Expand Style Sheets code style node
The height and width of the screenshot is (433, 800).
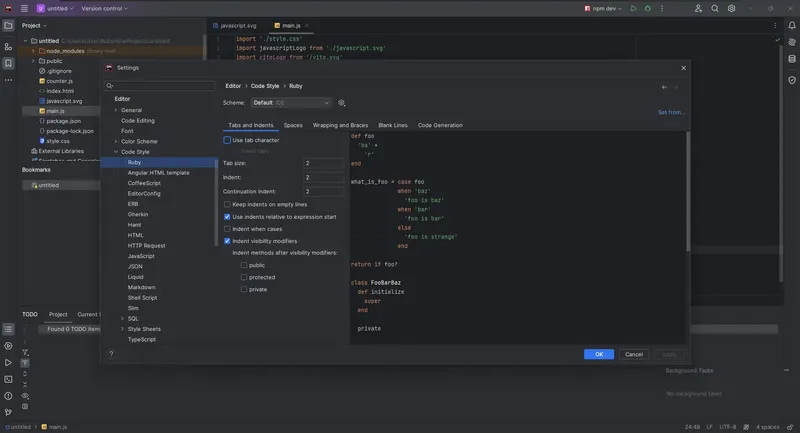(x=122, y=329)
